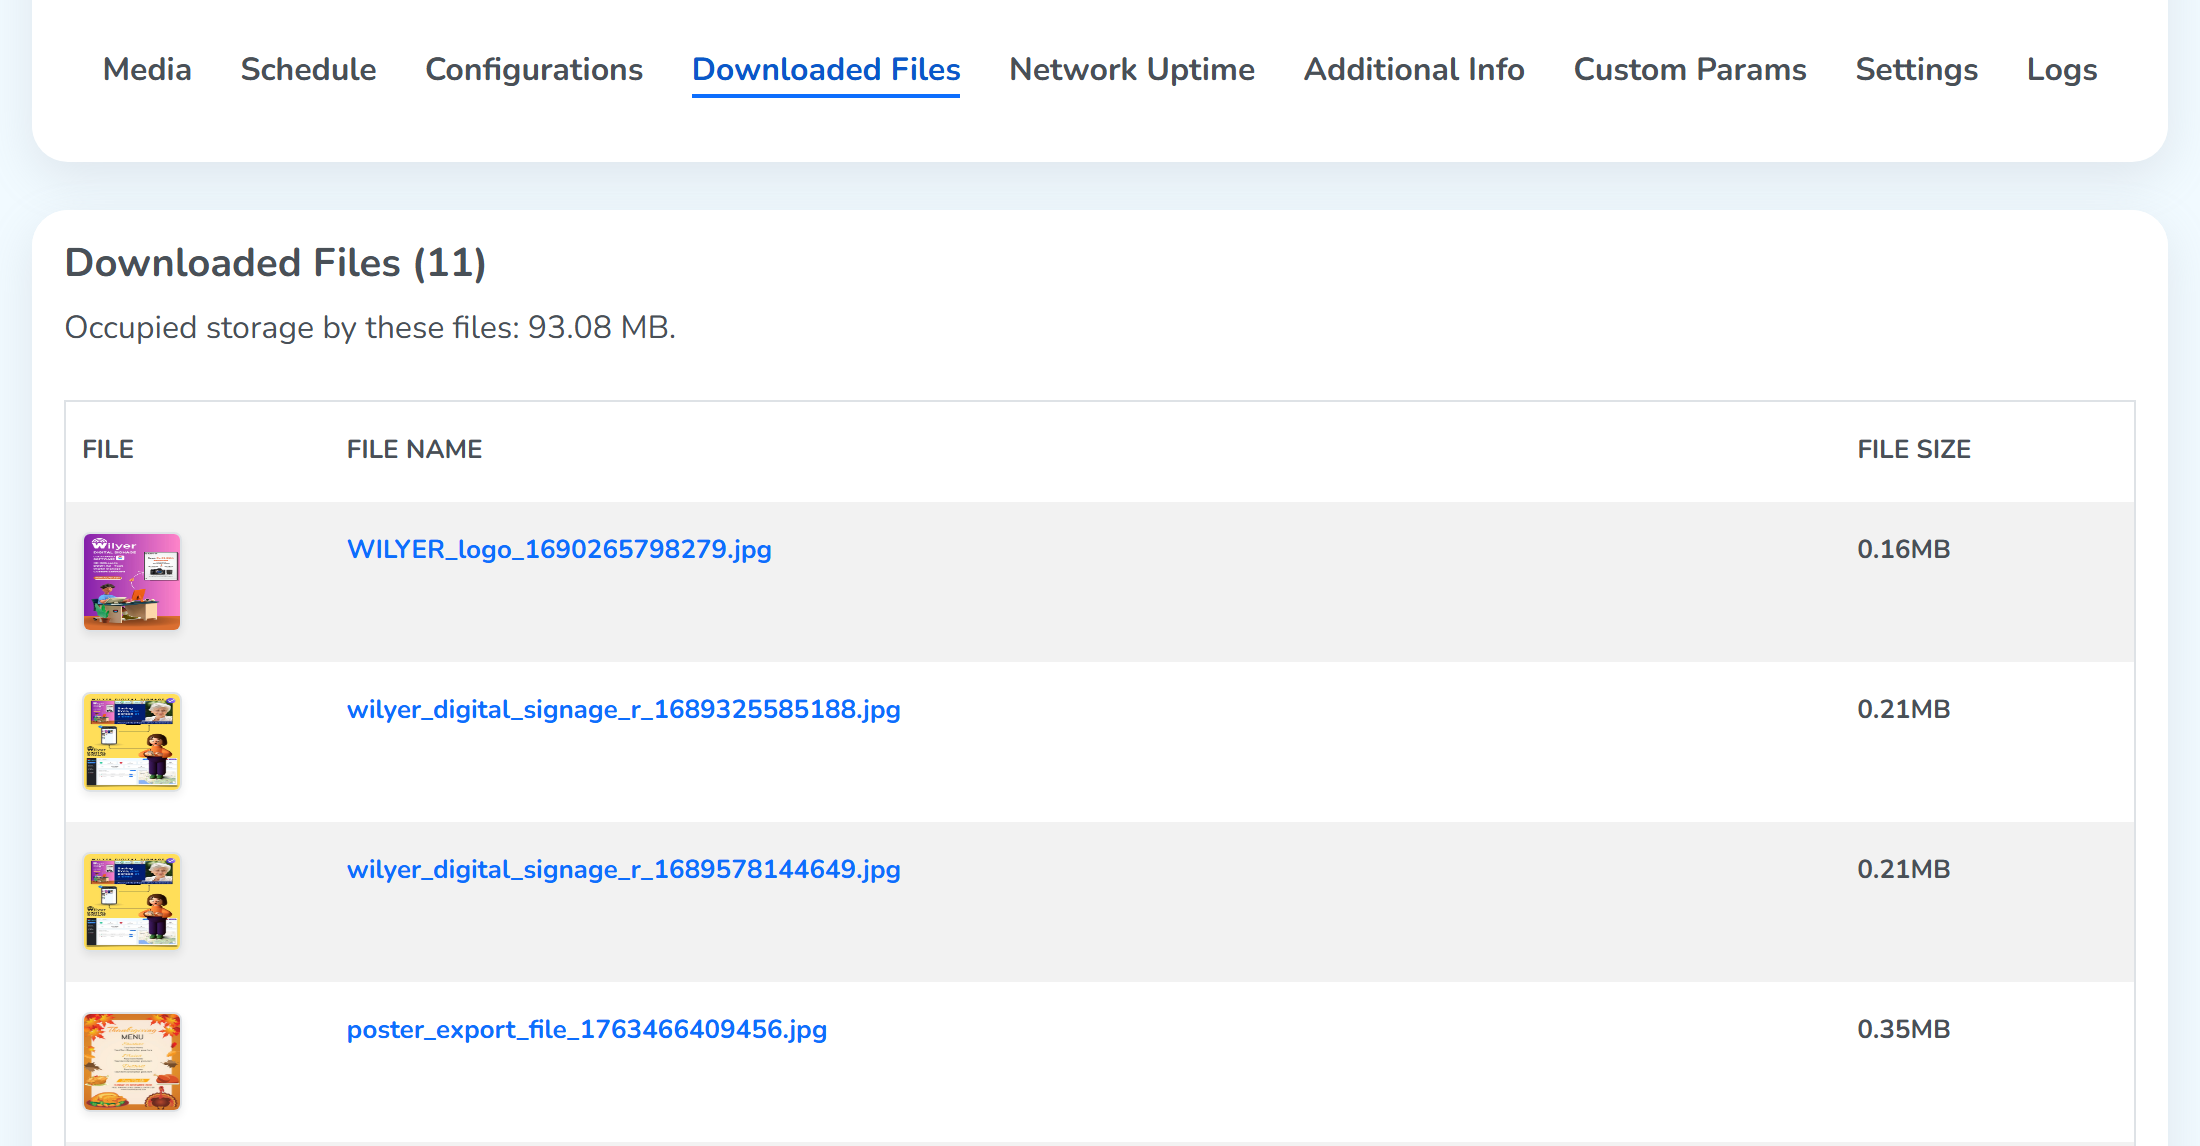Go to the Configurations tab
Viewport: 2200px width, 1146px height.
(534, 70)
